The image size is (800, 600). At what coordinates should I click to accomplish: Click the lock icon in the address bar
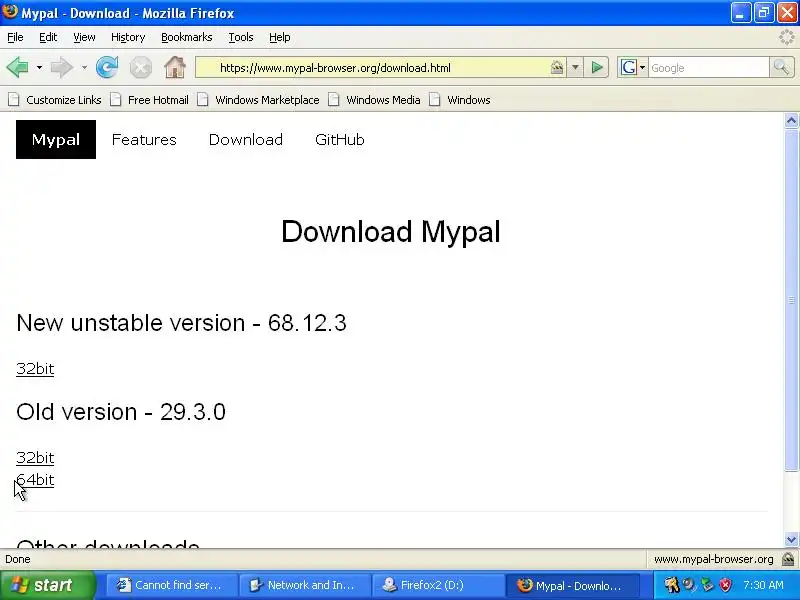click(557, 67)
